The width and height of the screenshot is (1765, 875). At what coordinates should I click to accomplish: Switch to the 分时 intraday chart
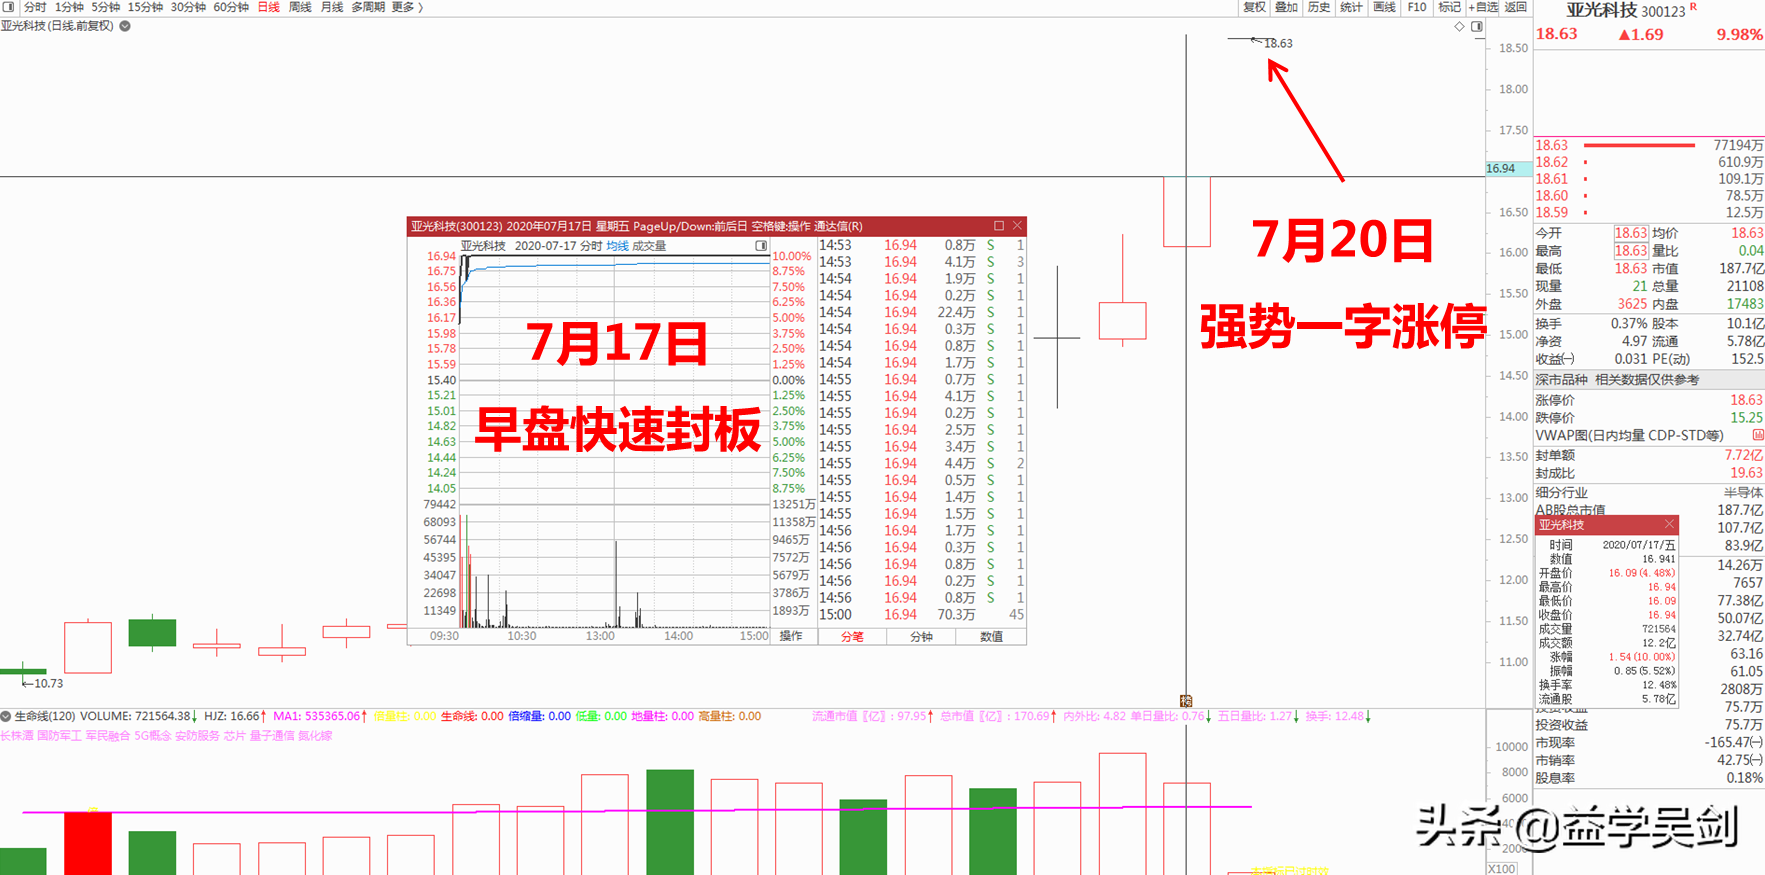[35, 7]
